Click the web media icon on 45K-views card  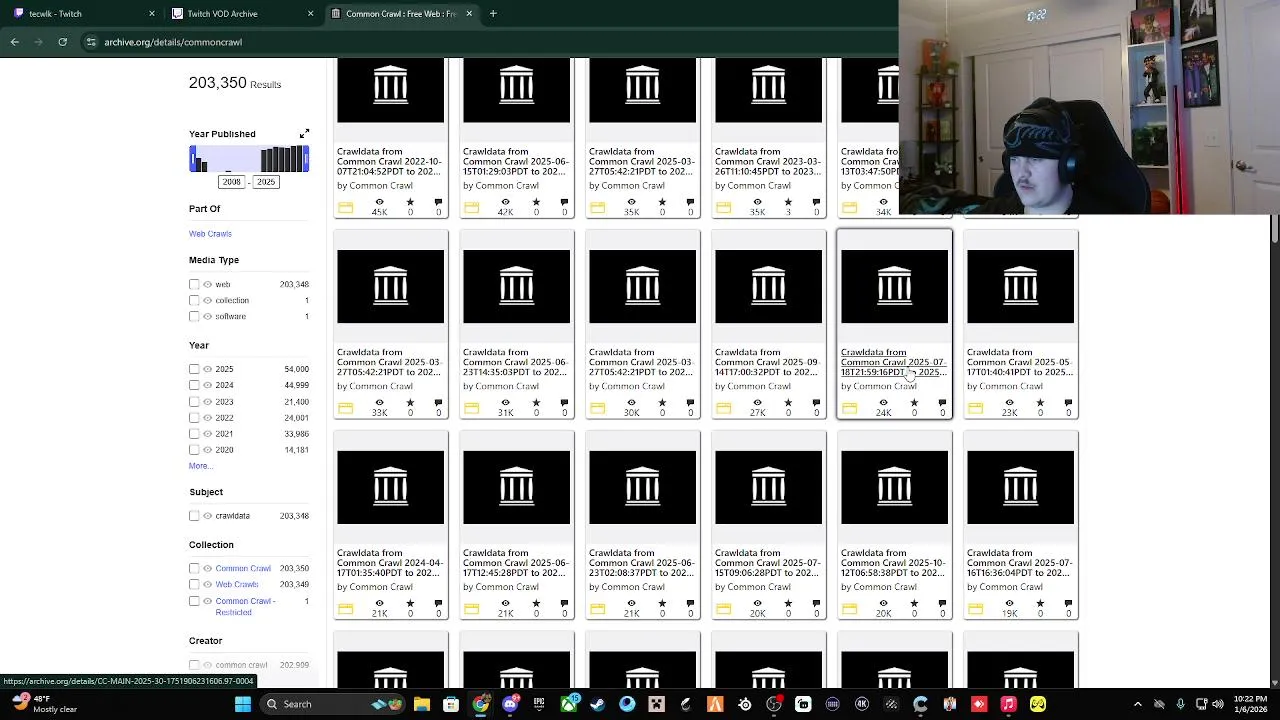pyautogui.click(x=345, y=207)
